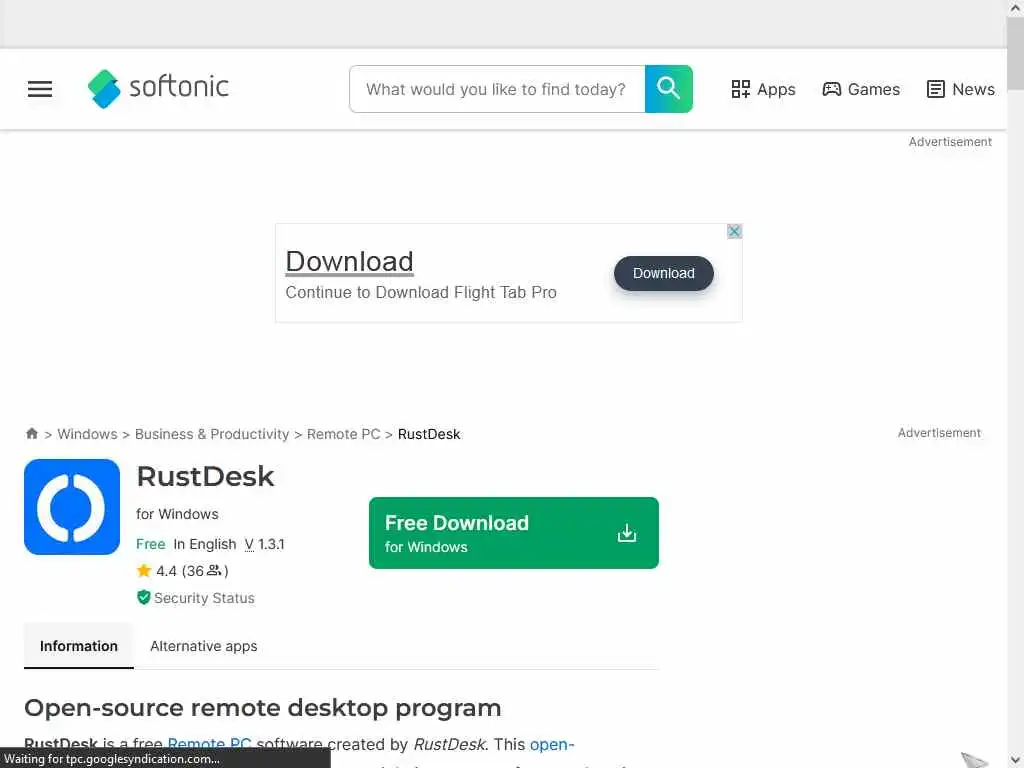Click the scrollbar down arrow

point(1016,760)
